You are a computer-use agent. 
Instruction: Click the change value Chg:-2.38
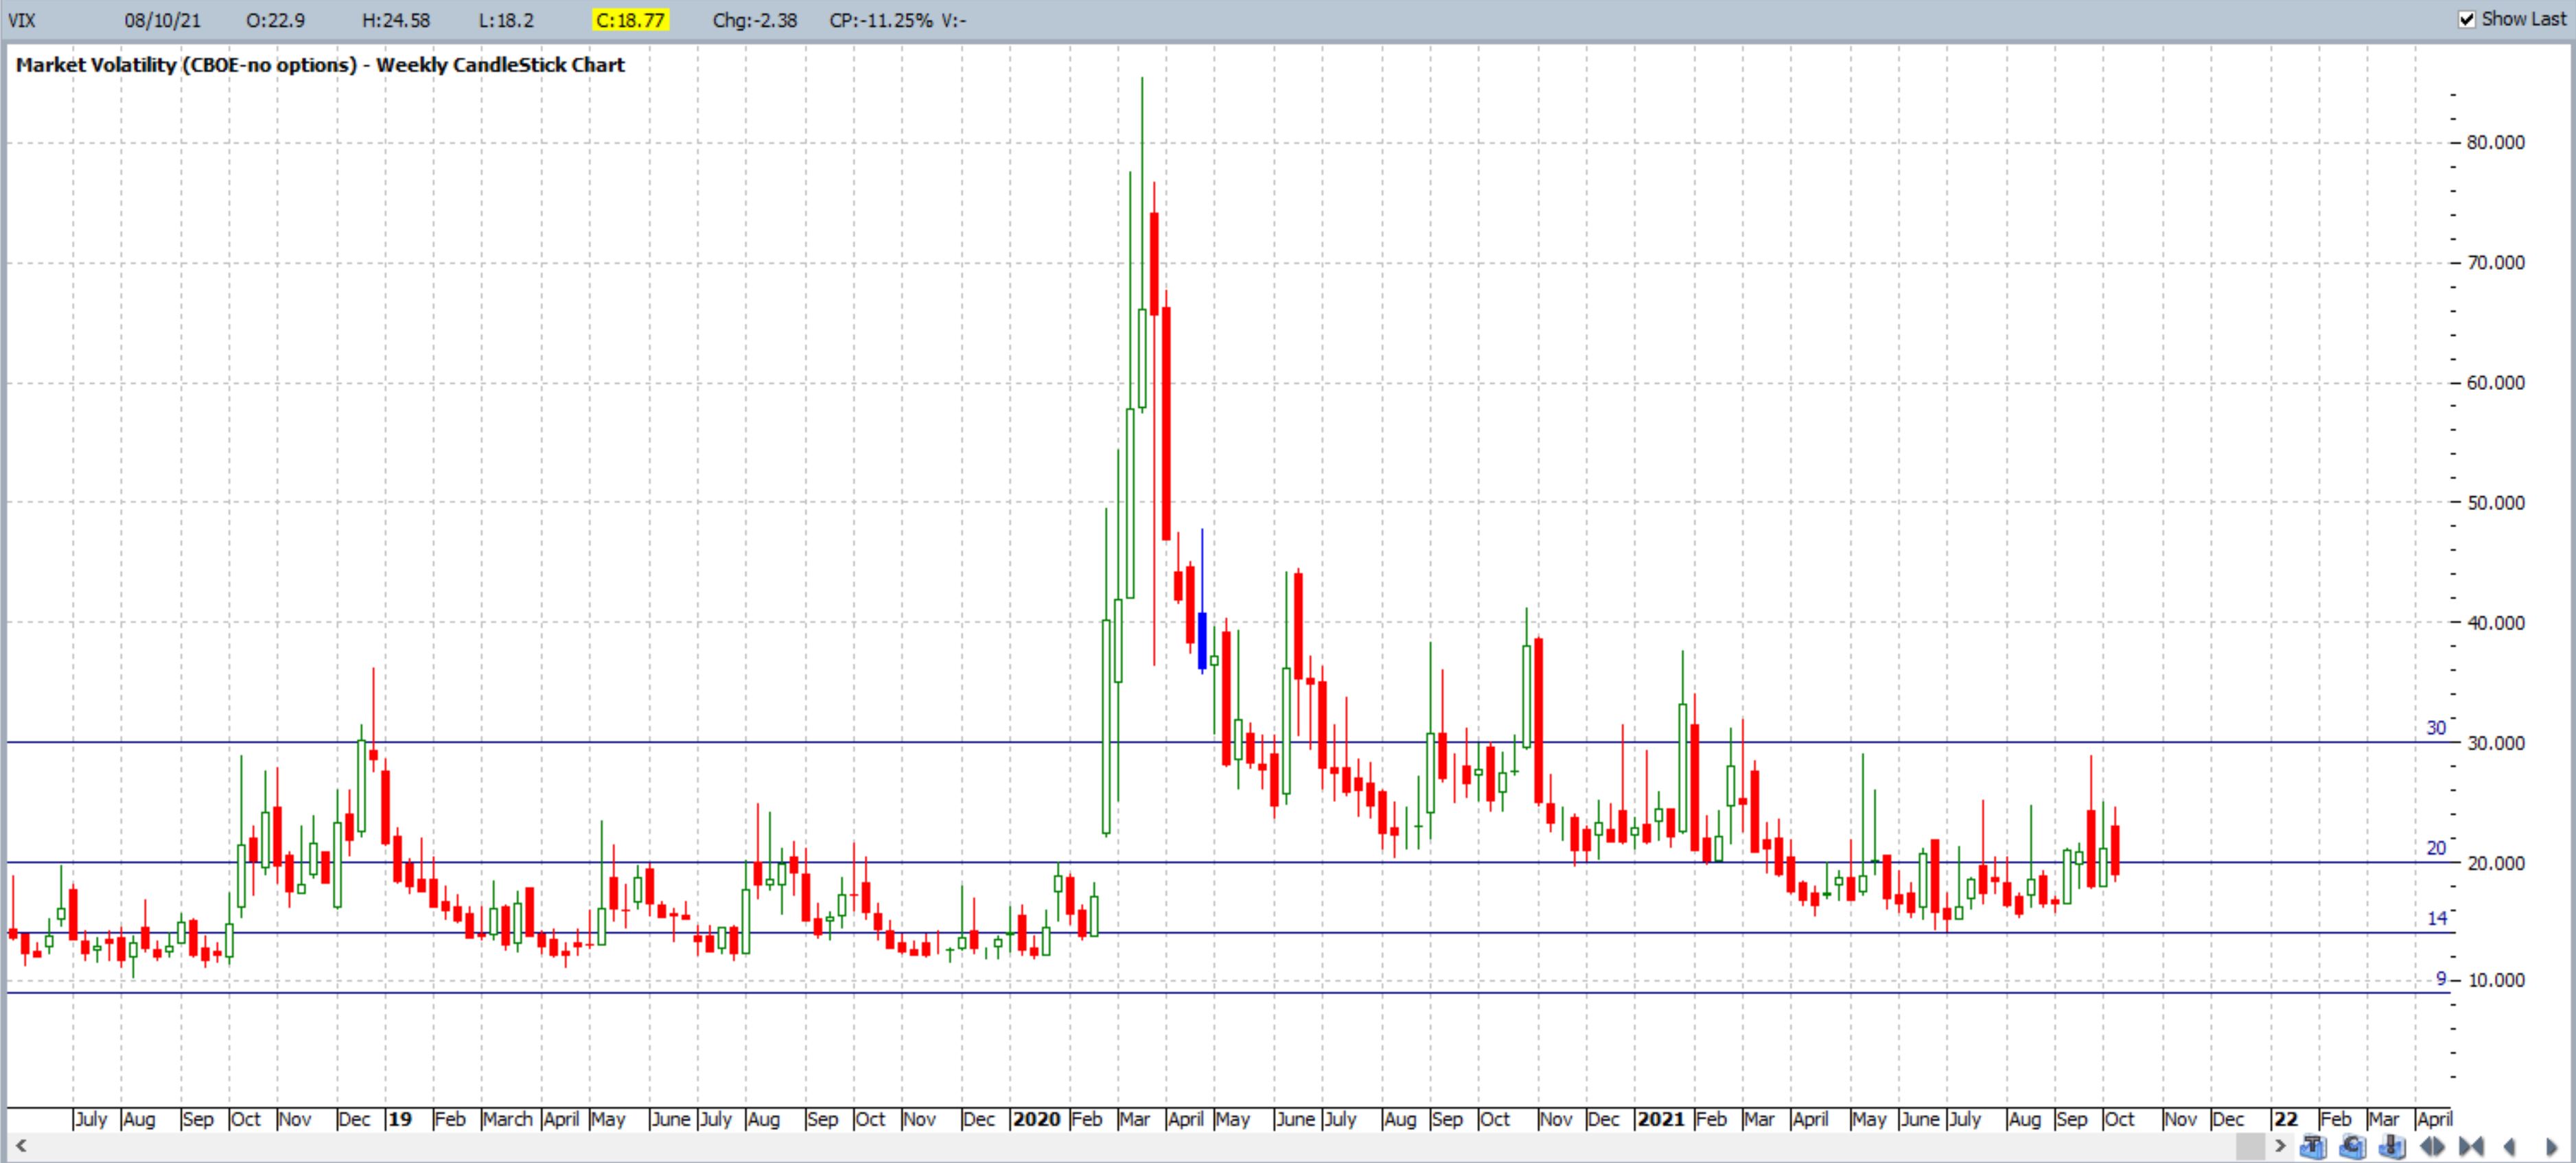click(x=754, y=20)
